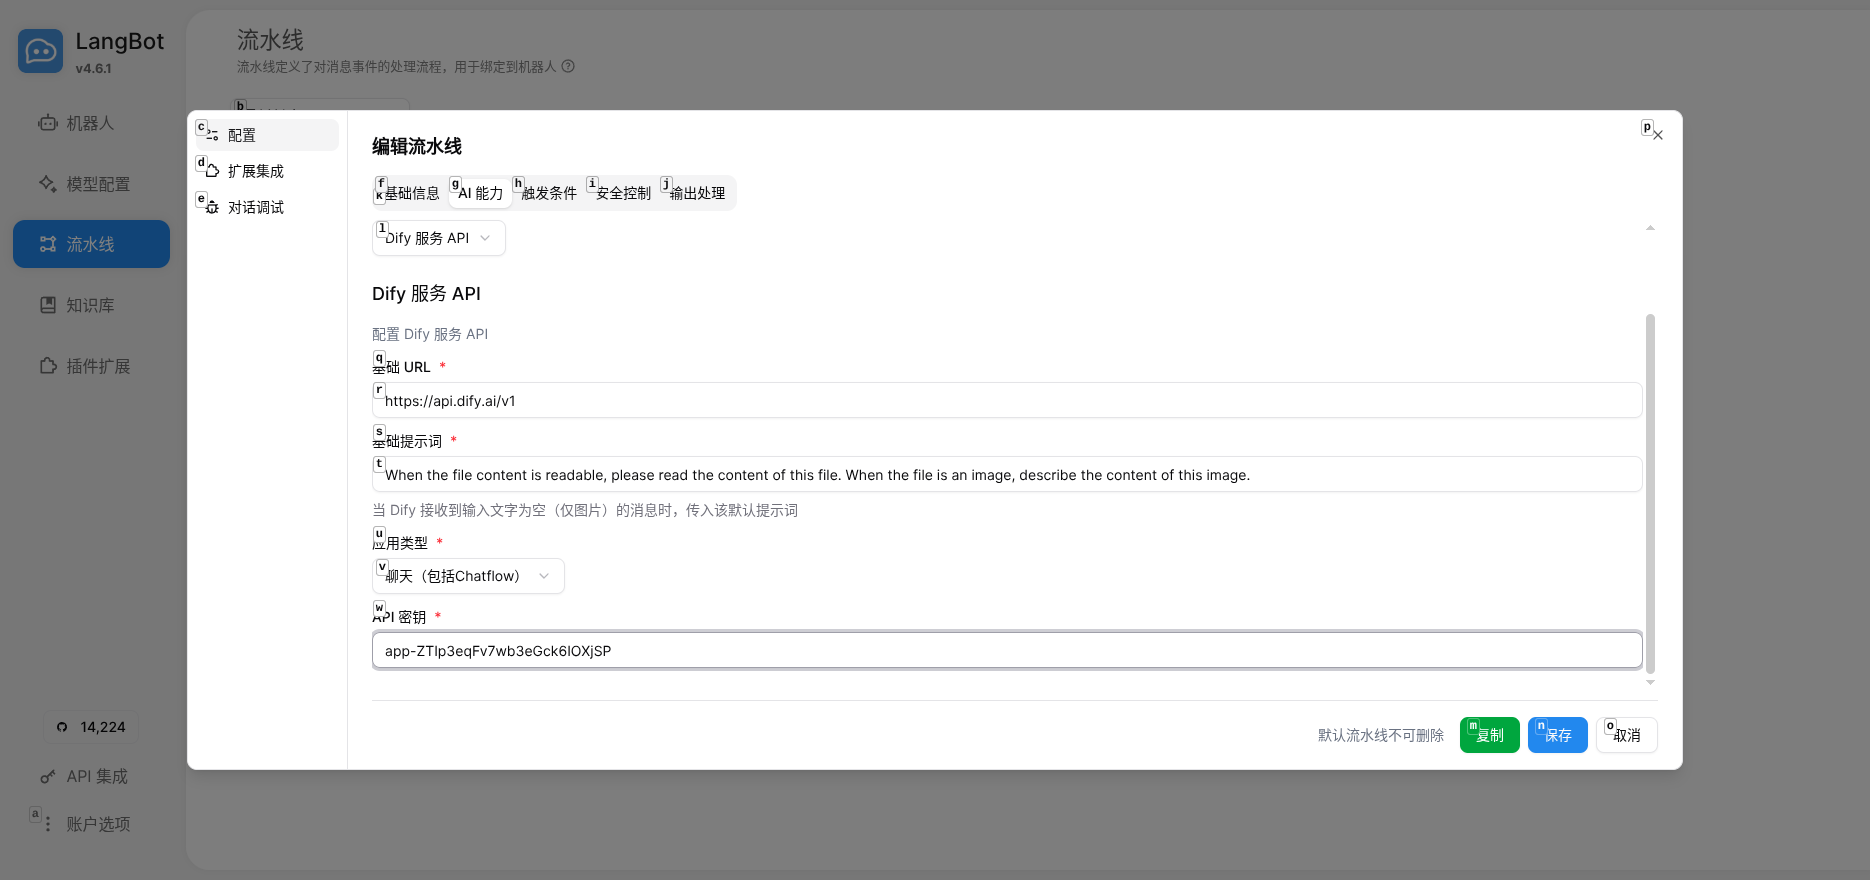The height and width of the screenshot is (880, 1870).
Task: Open the 模型配置 sidebar page
Action: 97,184
